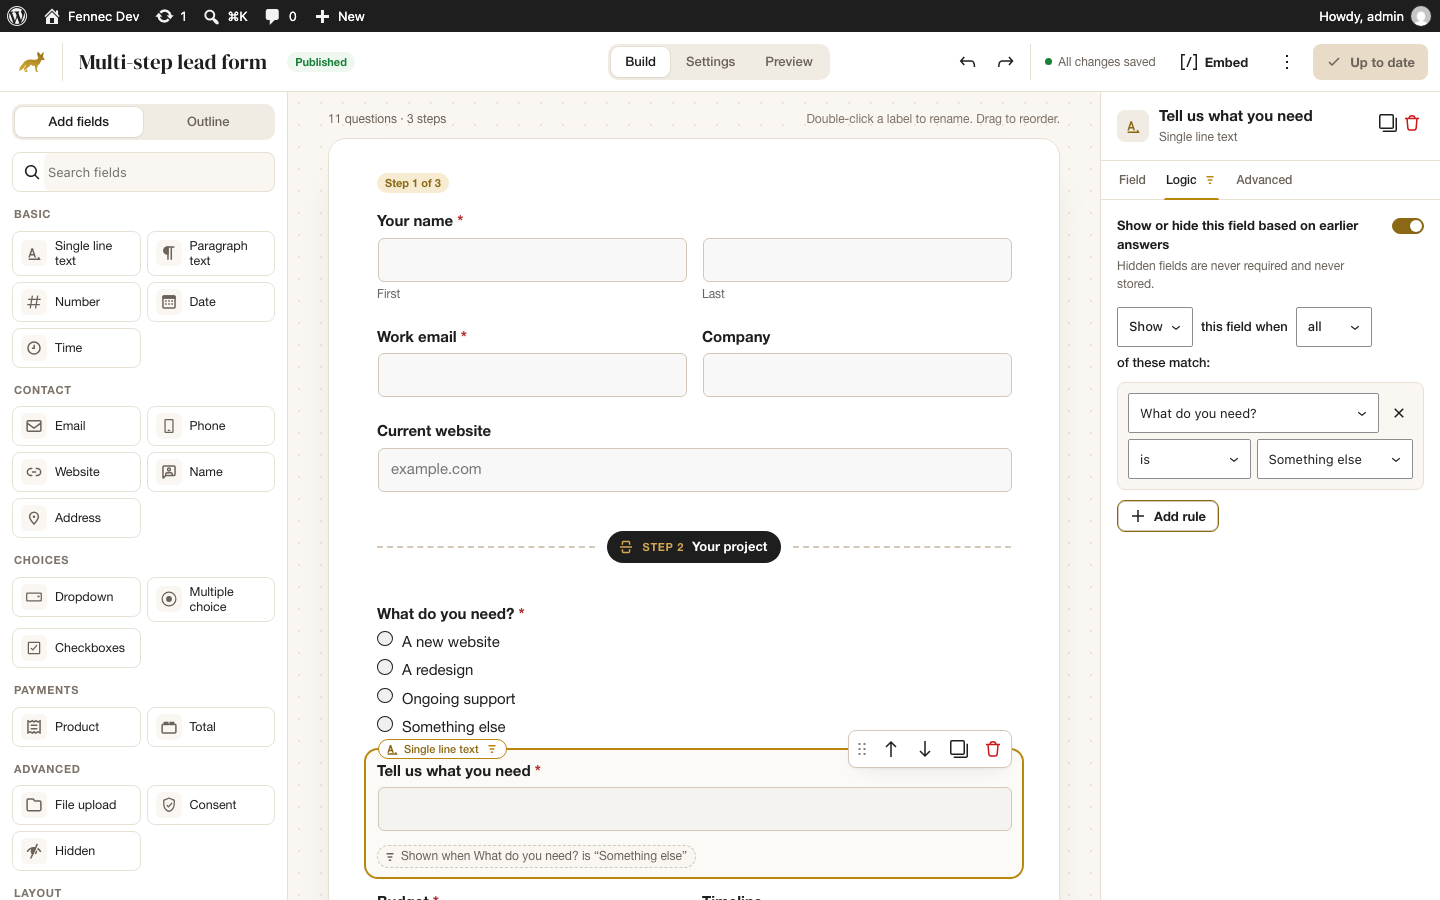Open the 'all' match mode dropdown
Screen dimensions: 1440x900
[1334, 327]
